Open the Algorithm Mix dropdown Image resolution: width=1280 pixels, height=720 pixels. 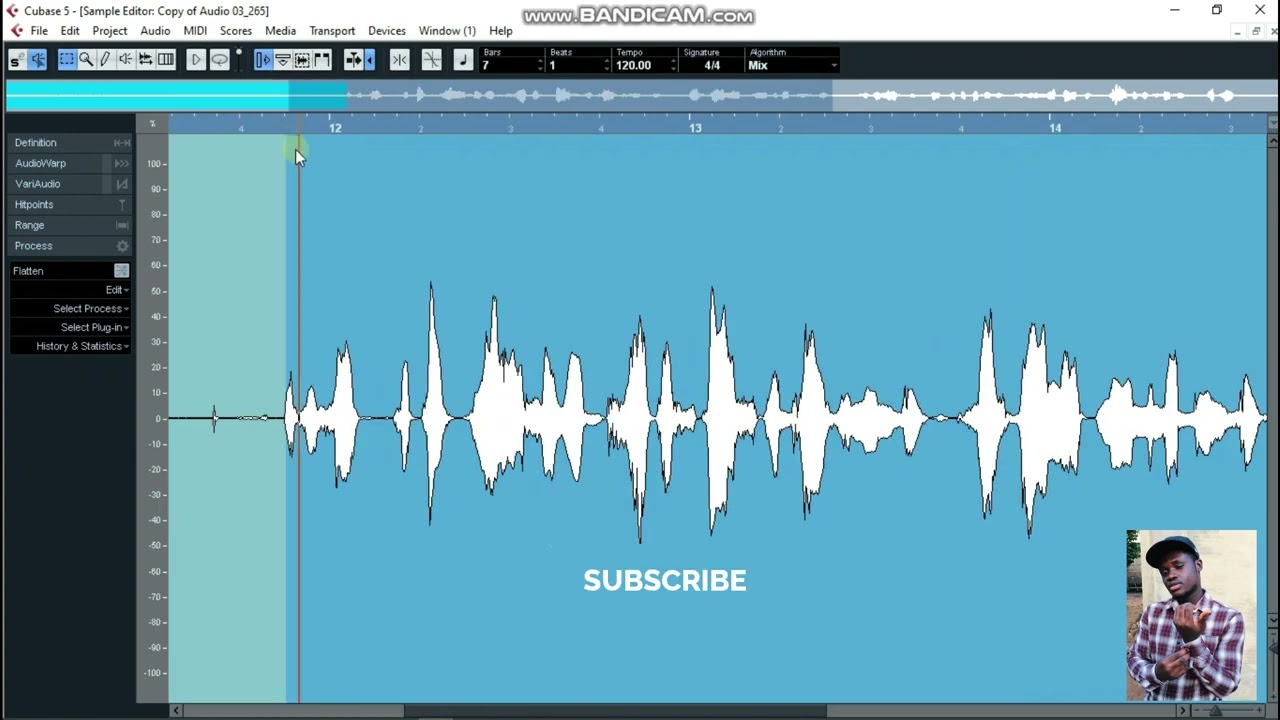click(793, 65)
